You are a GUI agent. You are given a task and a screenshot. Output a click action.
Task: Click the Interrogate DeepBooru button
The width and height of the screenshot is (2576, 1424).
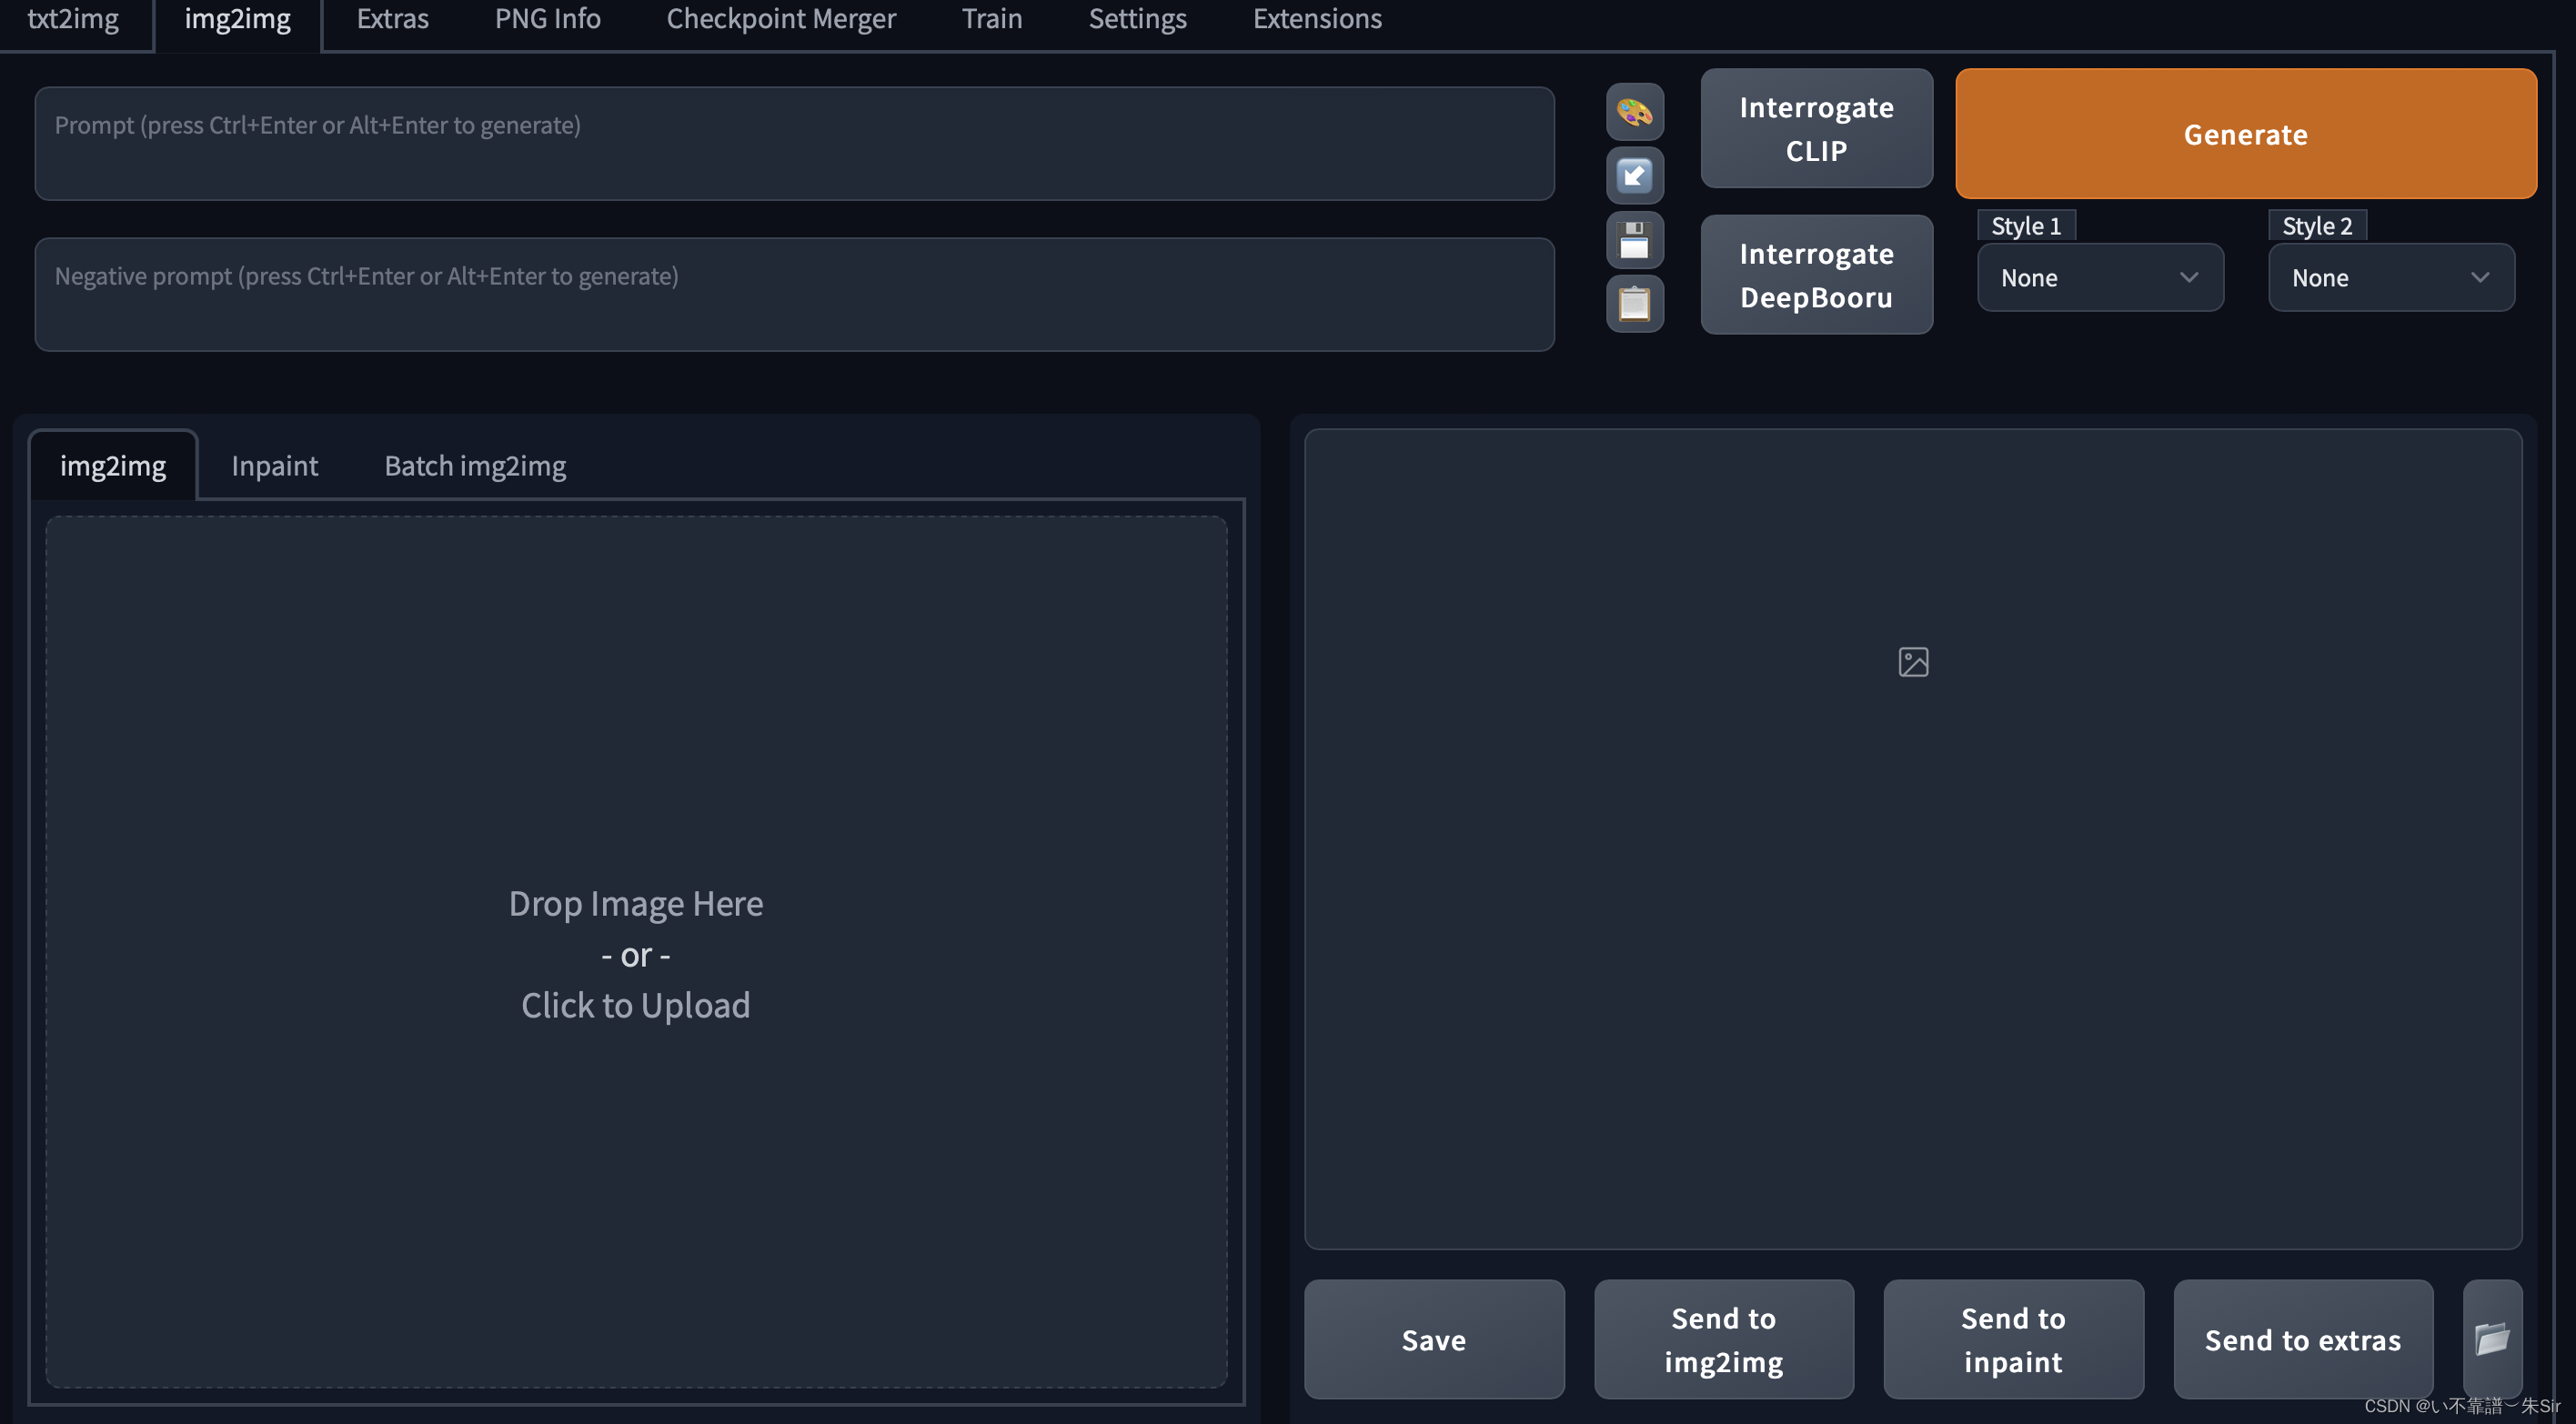tap(1815, 275)
